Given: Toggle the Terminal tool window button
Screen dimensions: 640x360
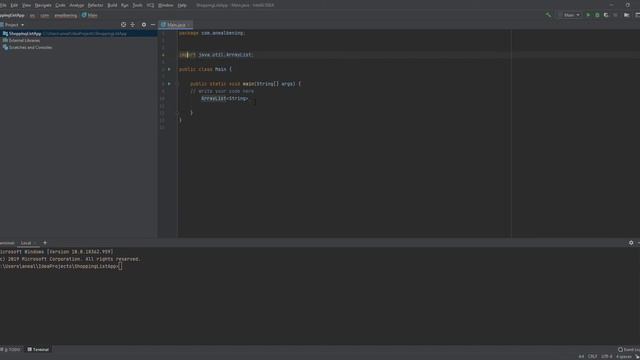Looking at the screenshot, I should [38, 349].
